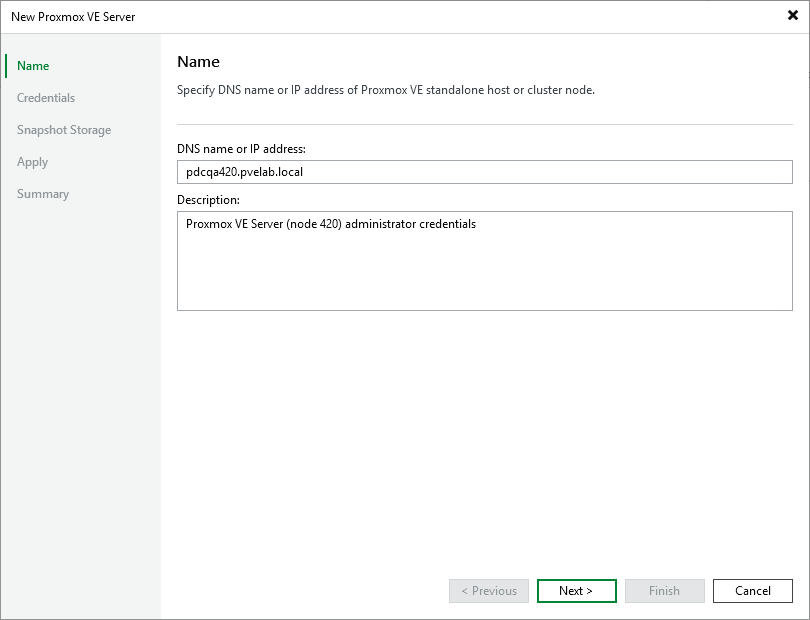Click the Finish button
Image resolution: width=810 pixels, height=620 pixels.
tap(664, 590)
